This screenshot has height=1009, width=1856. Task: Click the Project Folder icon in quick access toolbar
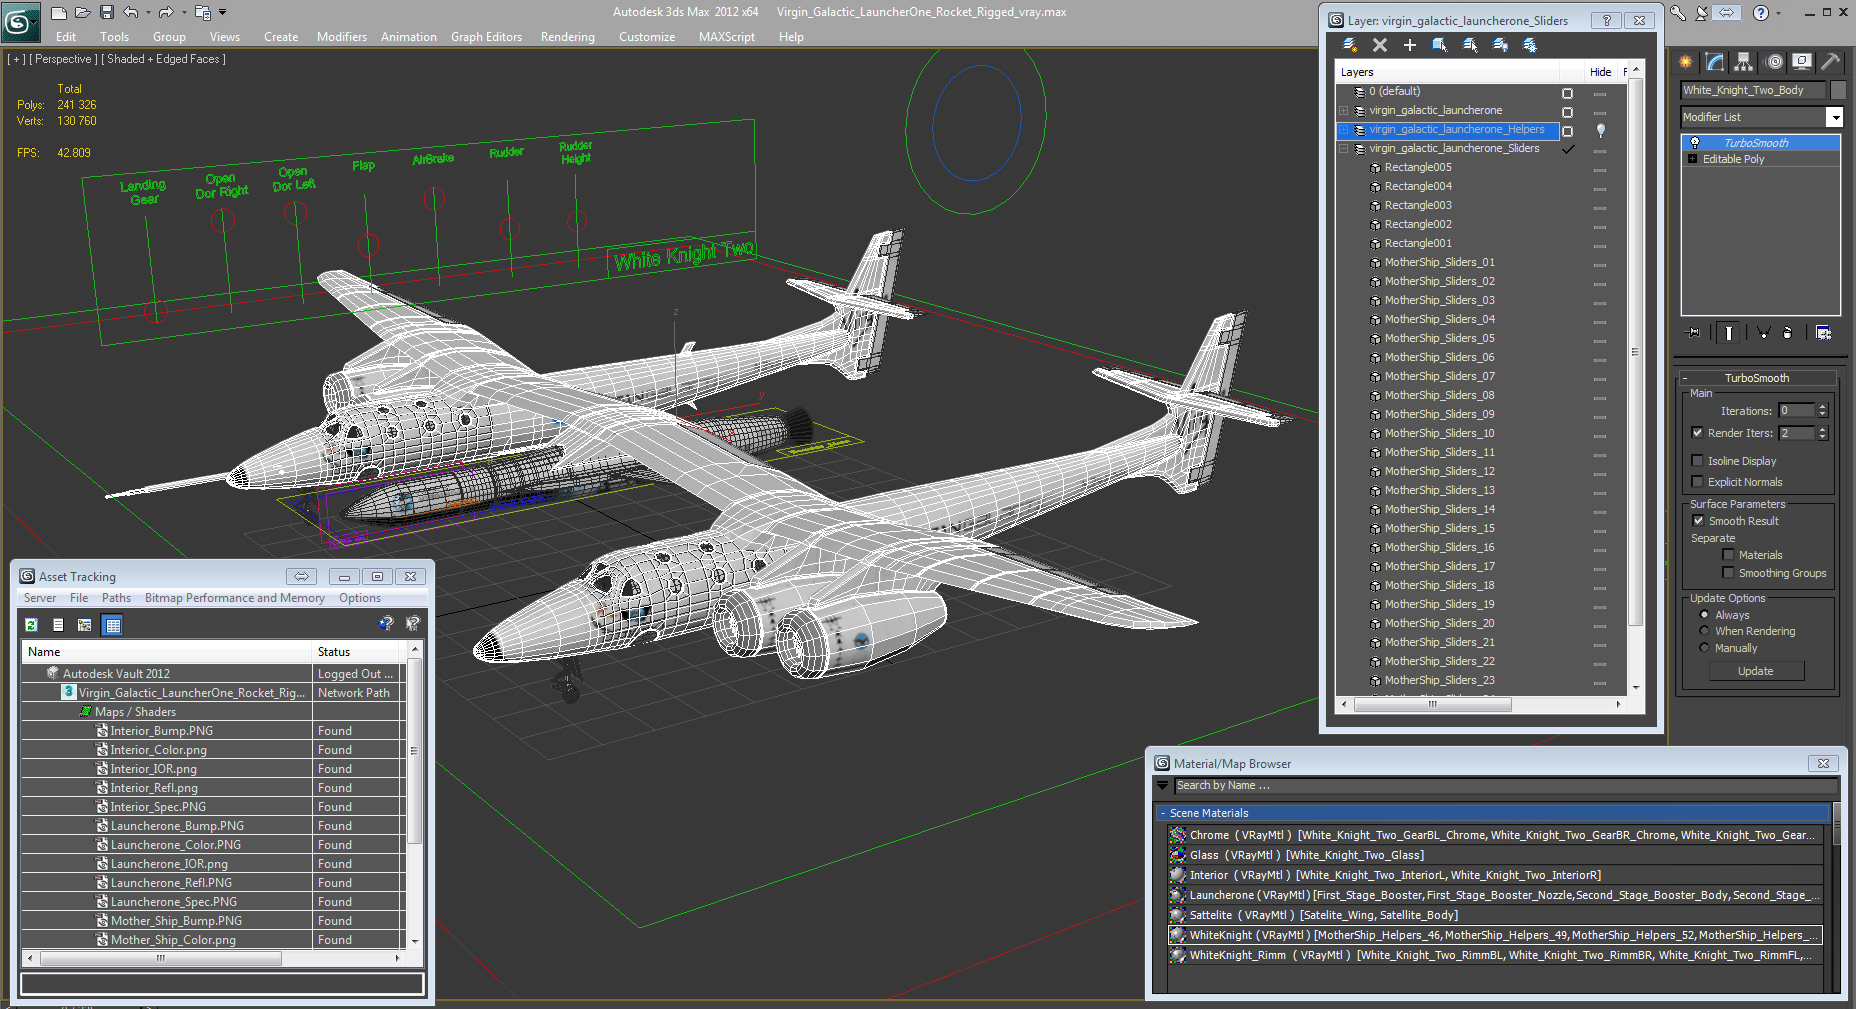tap(203, 13)
